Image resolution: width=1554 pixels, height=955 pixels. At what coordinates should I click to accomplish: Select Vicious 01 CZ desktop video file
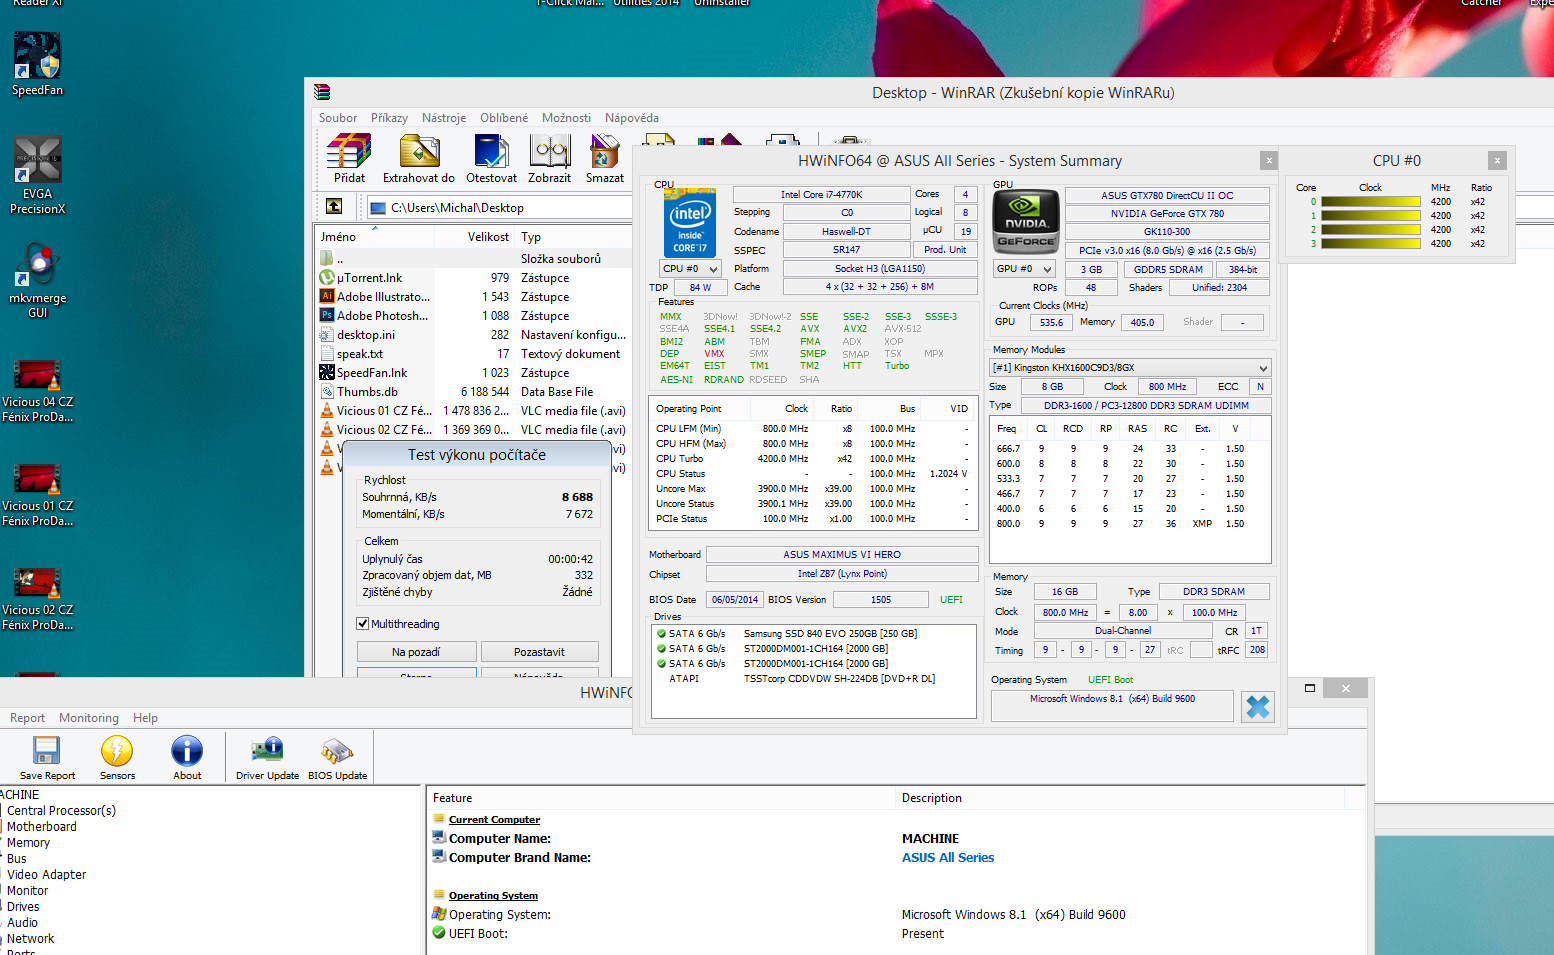click(x=37, y=495)
